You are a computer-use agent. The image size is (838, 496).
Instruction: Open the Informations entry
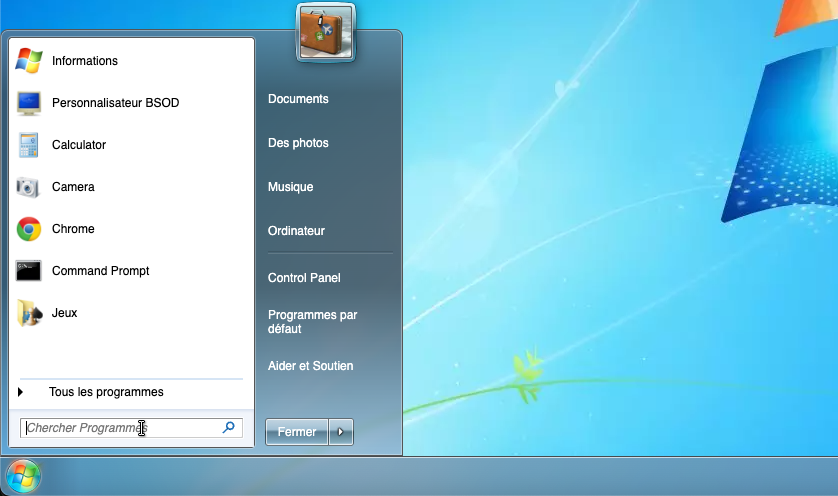tap(84, 61)
